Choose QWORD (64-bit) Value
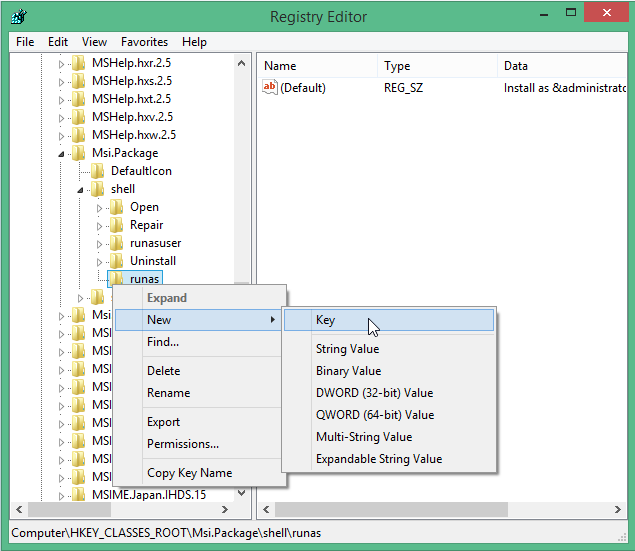The image size is (635, 551). [389, 415]
